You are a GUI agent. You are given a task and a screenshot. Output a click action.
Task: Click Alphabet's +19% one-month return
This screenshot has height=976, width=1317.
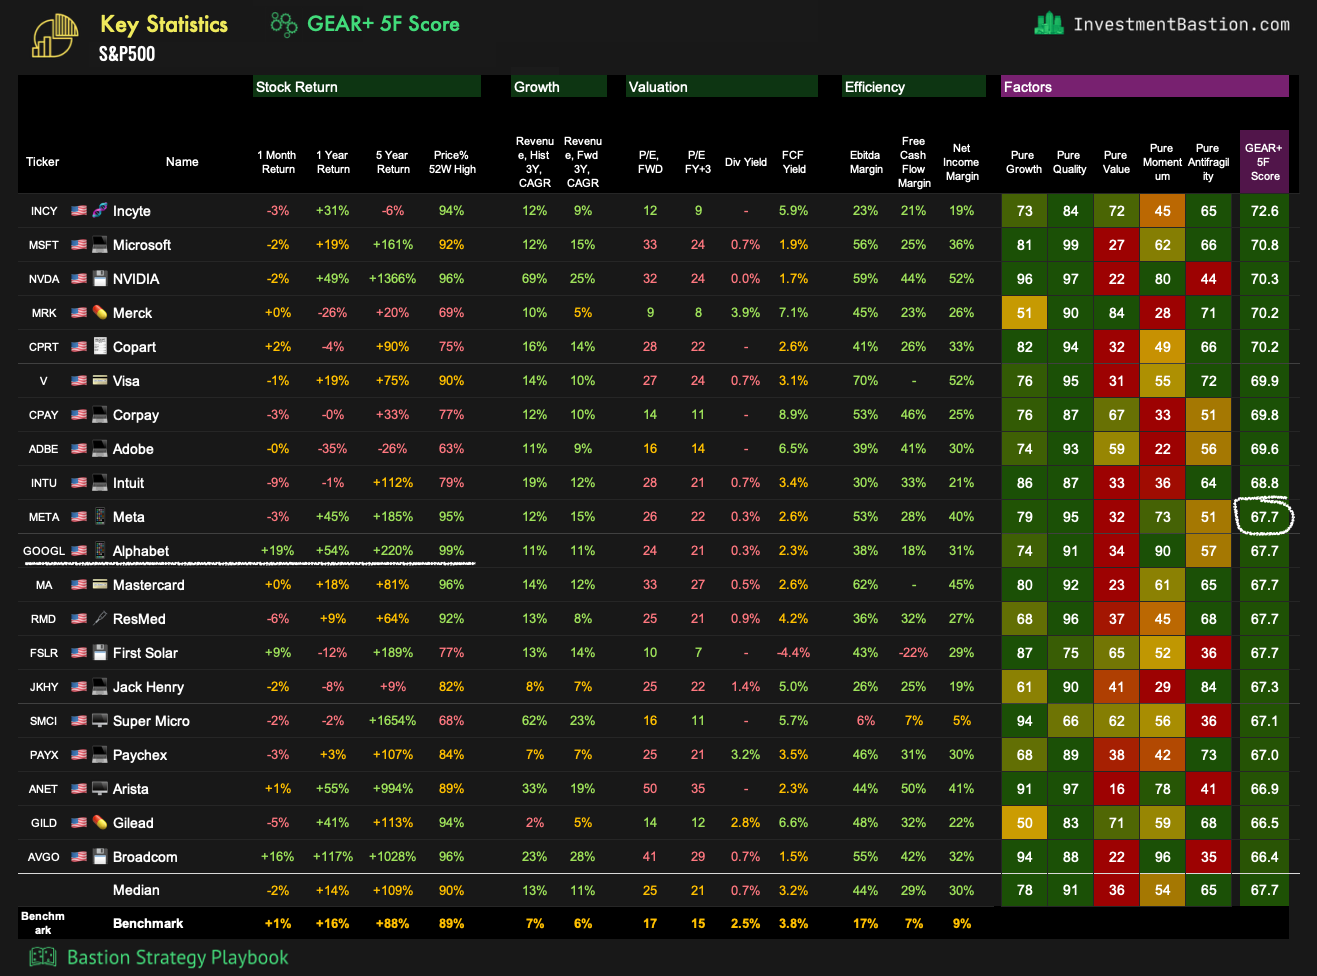[x=278, y=551]
